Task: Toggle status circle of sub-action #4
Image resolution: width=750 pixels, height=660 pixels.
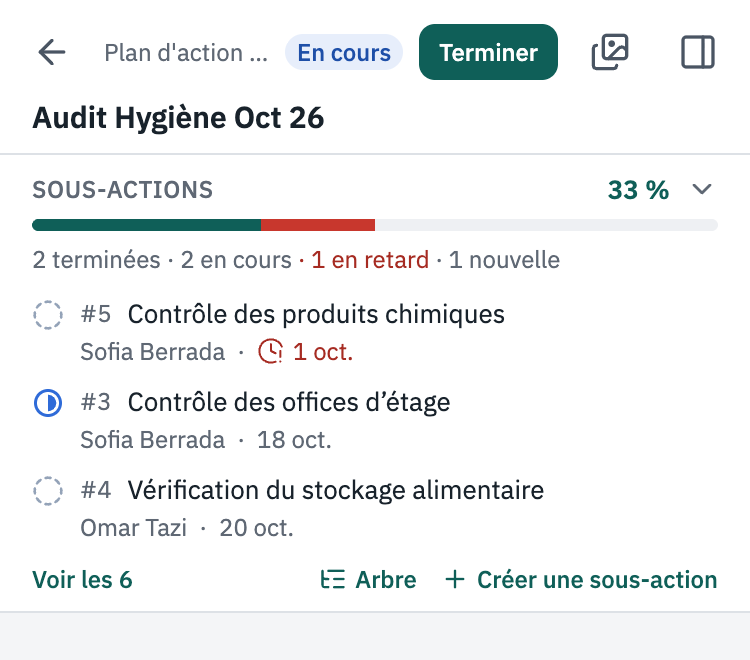Action: point(48,491)
